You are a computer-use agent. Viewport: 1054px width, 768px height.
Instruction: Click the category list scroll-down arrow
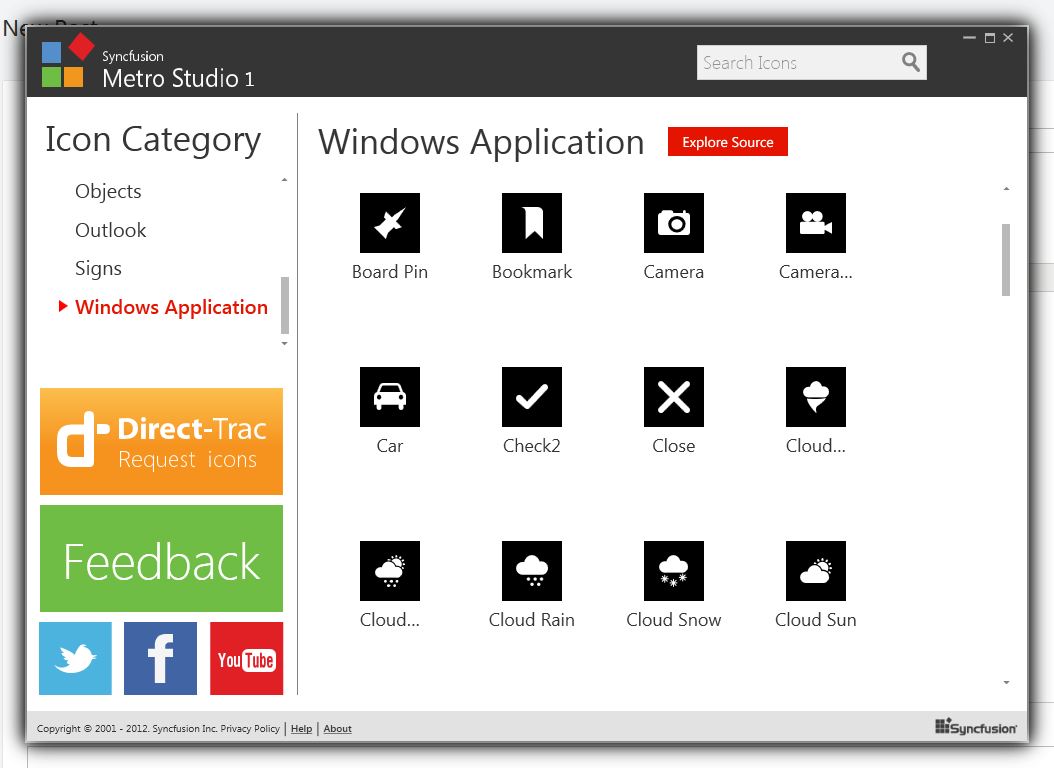click(x=285, y=343)
